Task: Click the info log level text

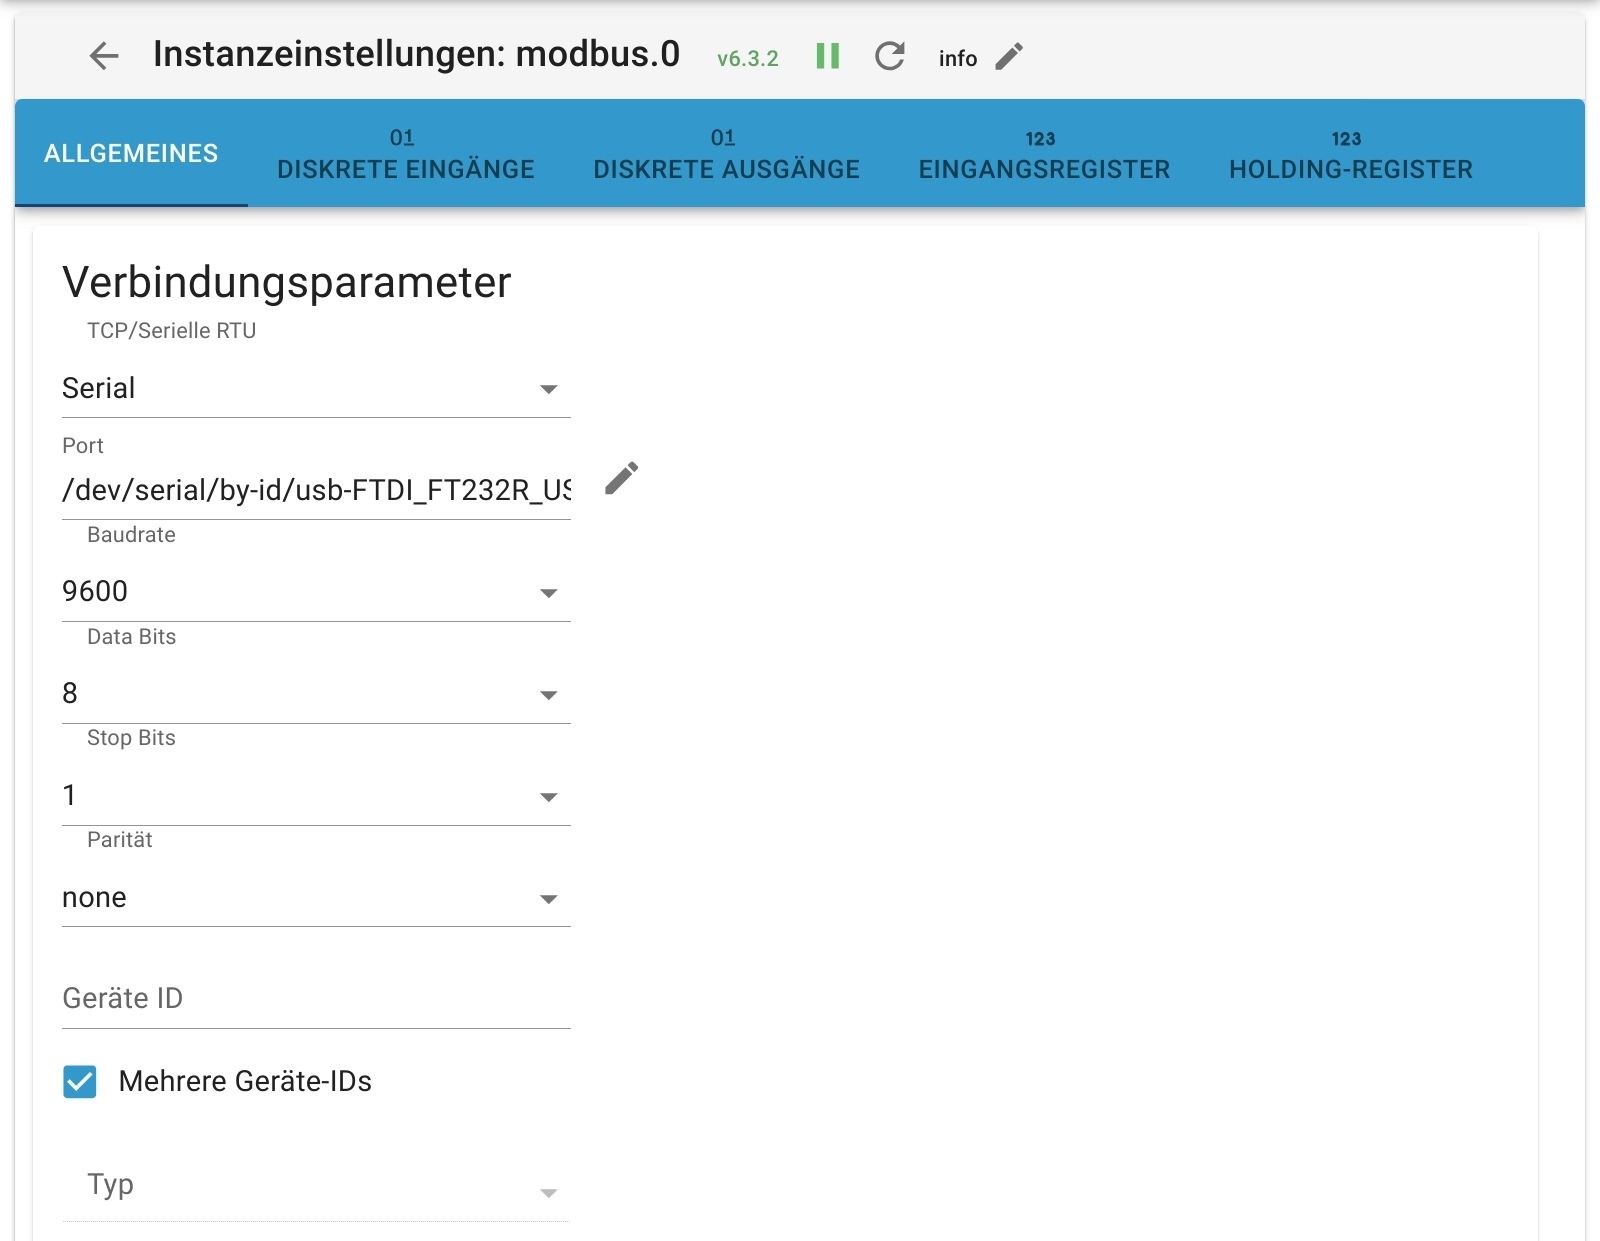Action: click(957, 58)
